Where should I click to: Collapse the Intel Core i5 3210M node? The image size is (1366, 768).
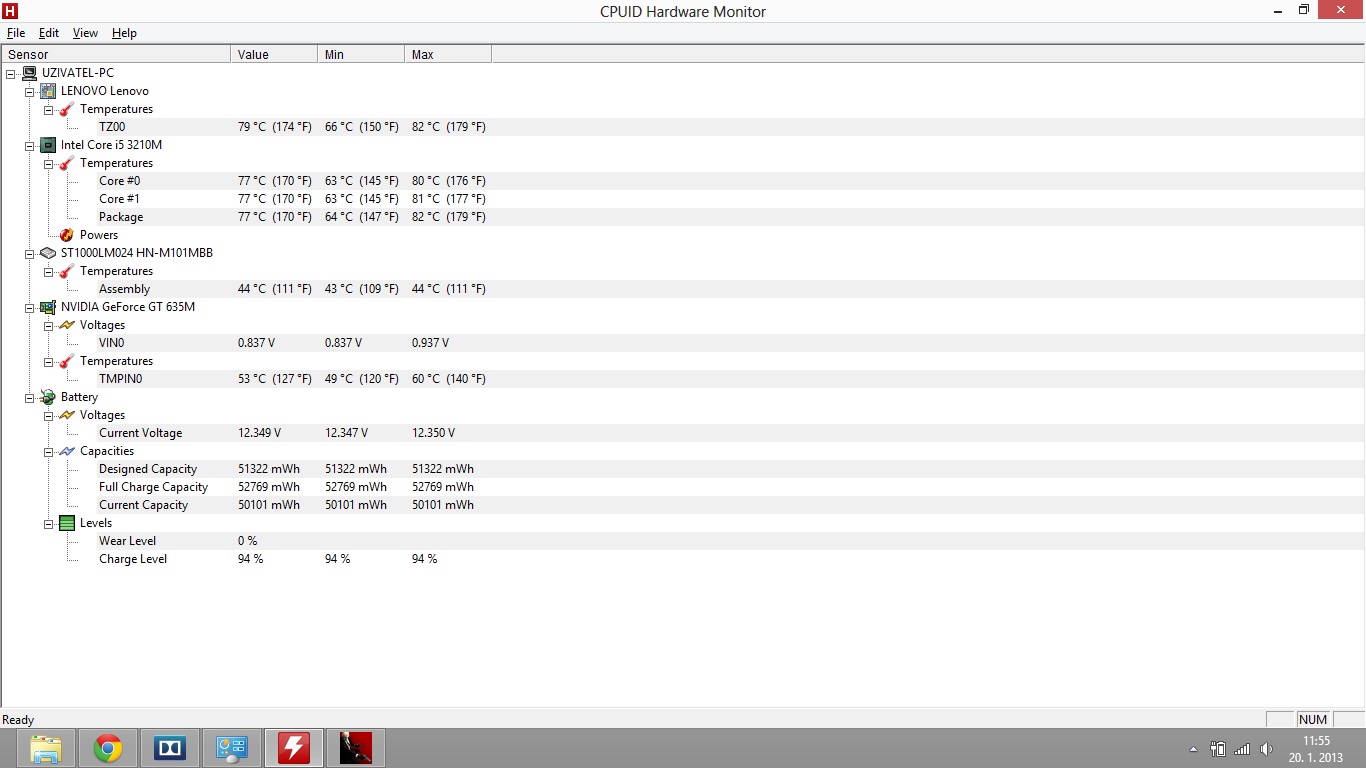click(x=30, y=145)
